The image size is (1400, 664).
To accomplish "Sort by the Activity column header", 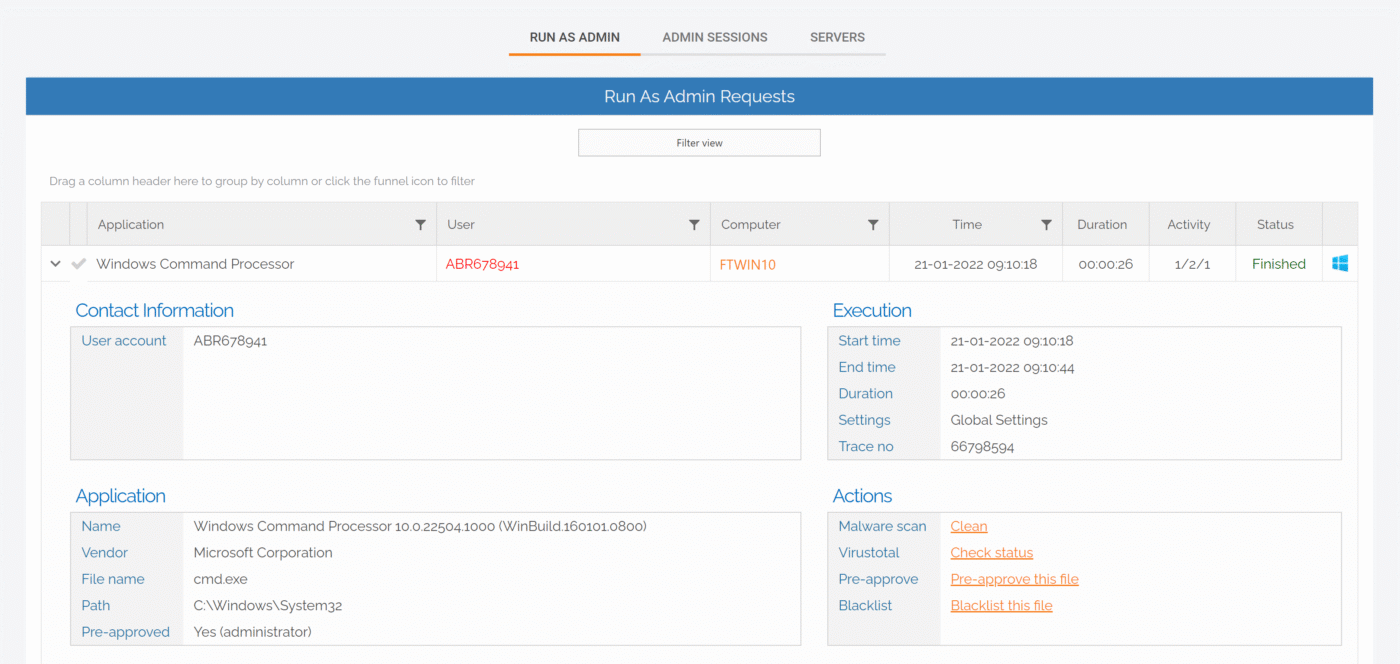I will point(1188,225).
